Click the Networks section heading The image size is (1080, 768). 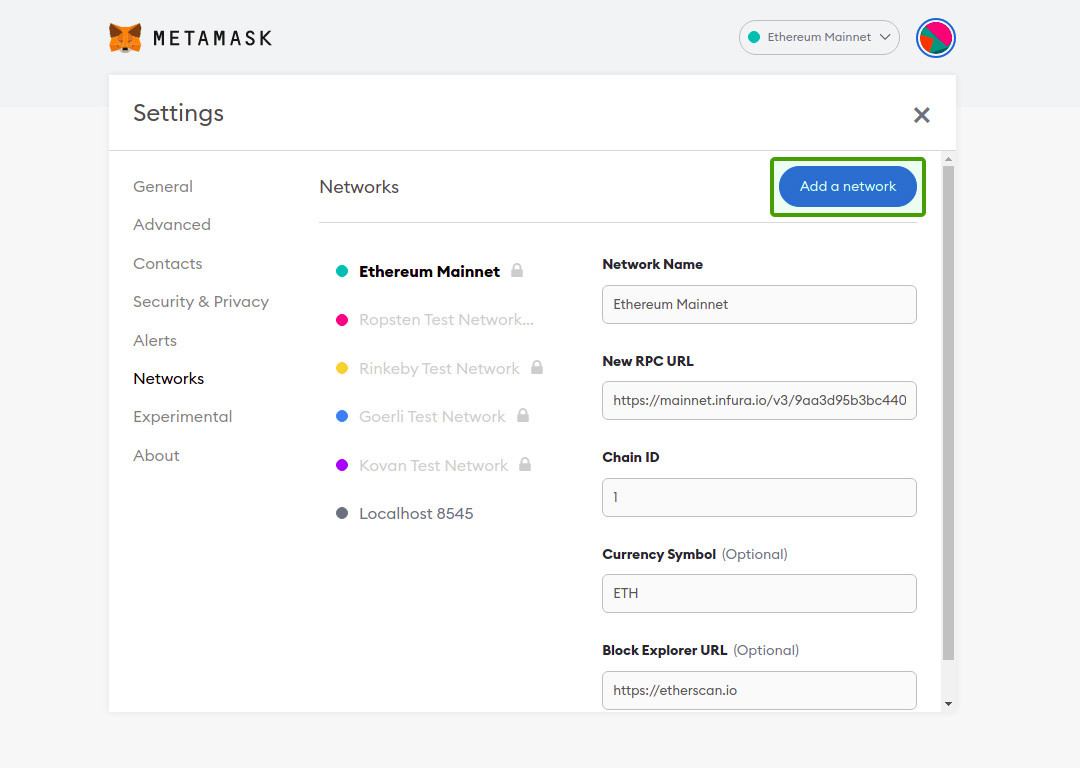coord(359,187)
